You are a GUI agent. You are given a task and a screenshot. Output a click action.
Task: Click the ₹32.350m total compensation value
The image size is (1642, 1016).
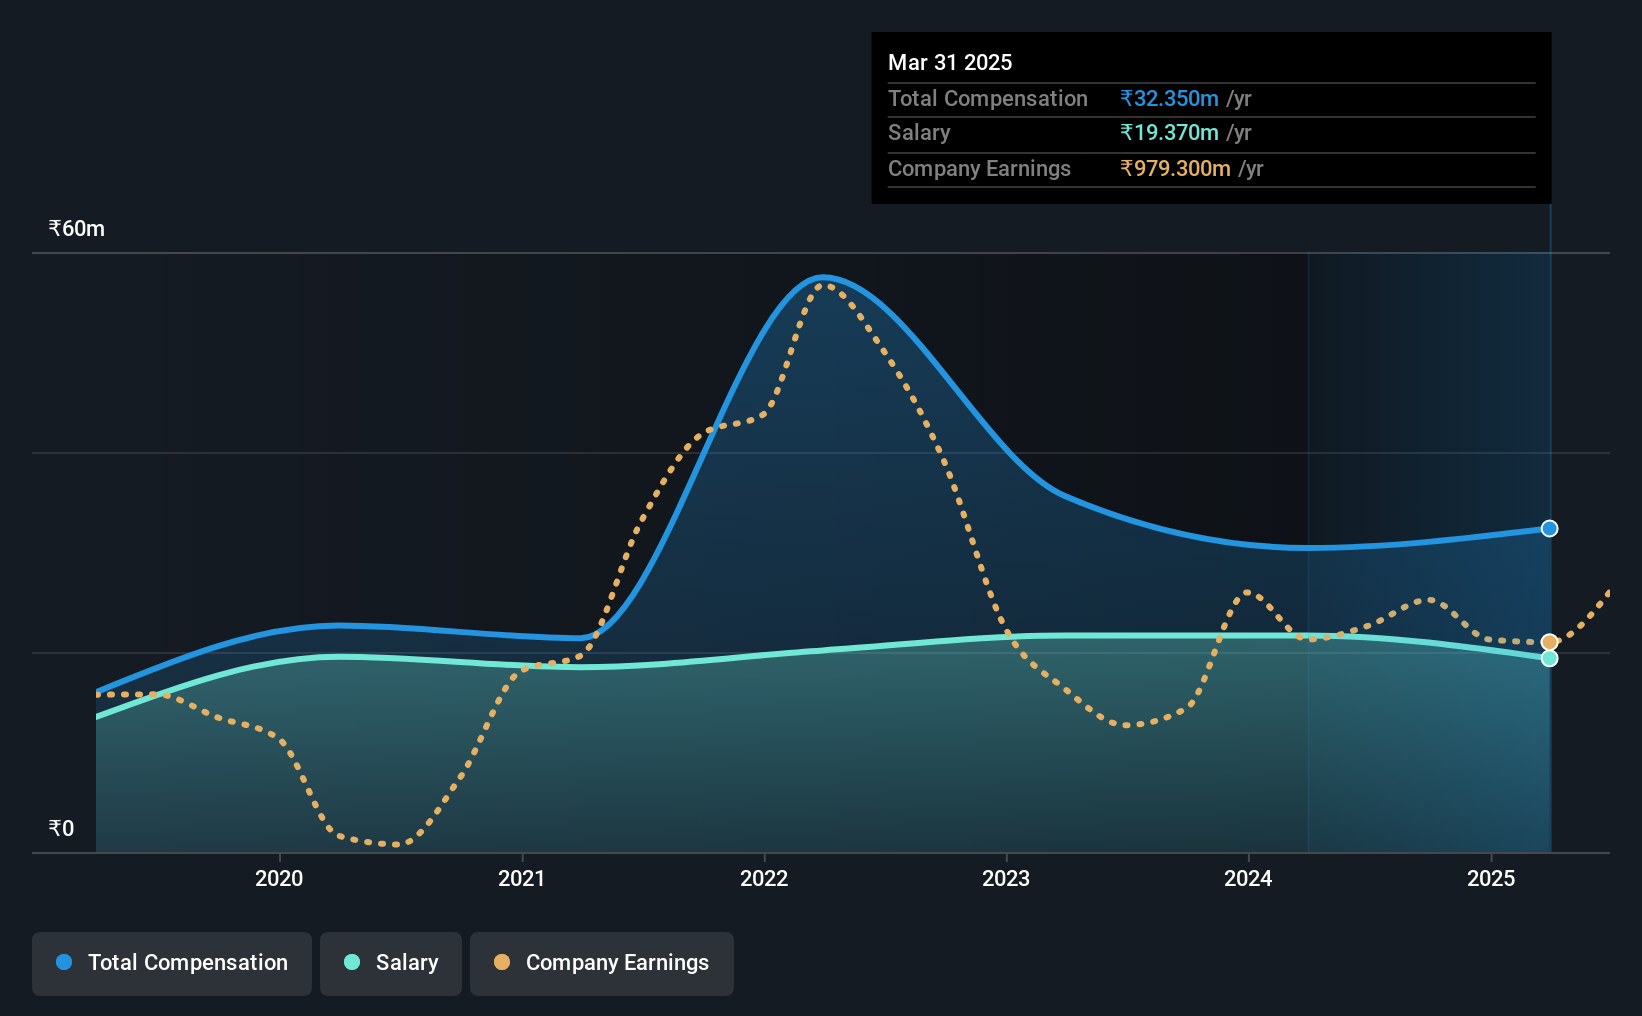pos(1169,98)
